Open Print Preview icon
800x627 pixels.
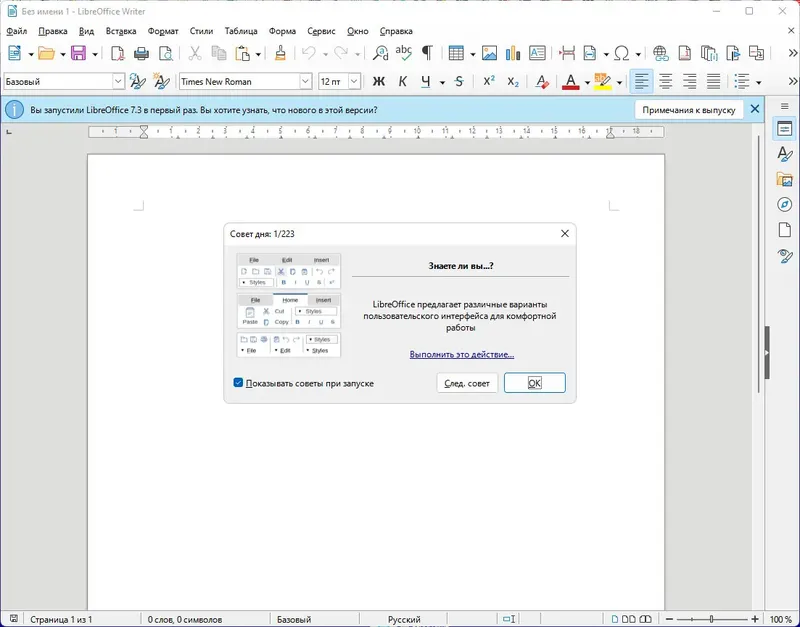tap(165, 53)
